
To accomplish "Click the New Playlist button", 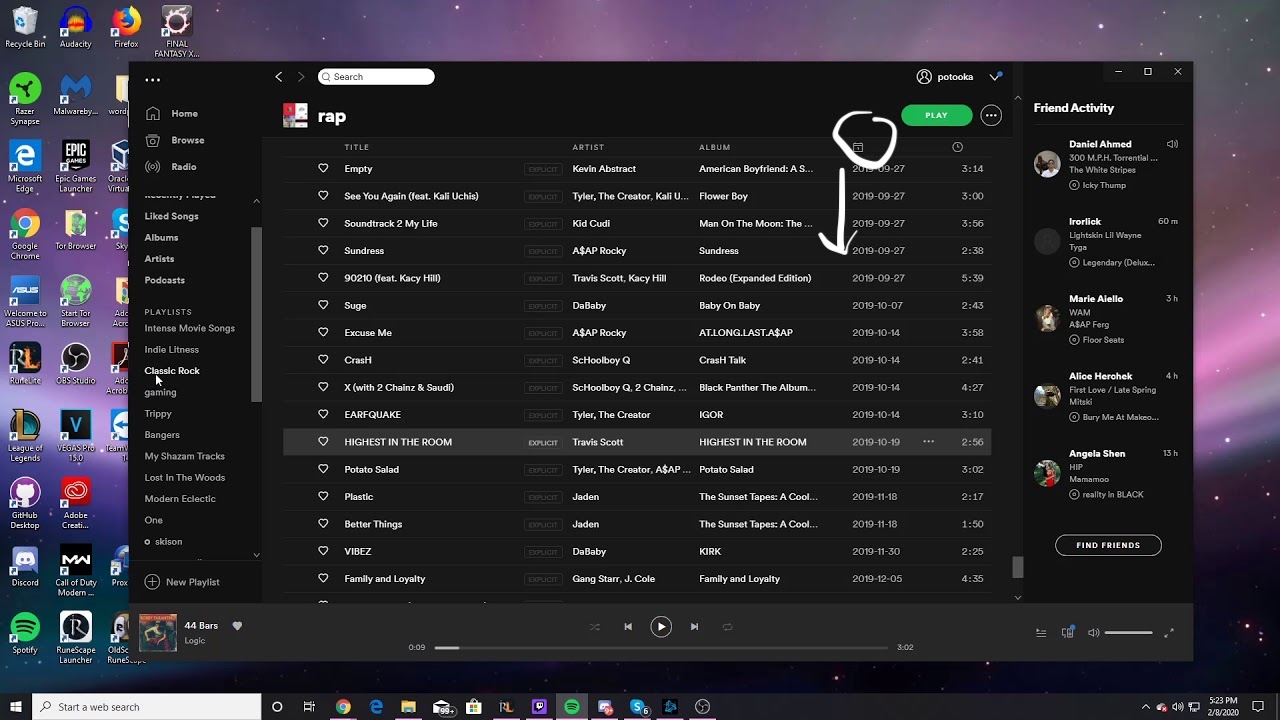I will [x=182, y=582].
